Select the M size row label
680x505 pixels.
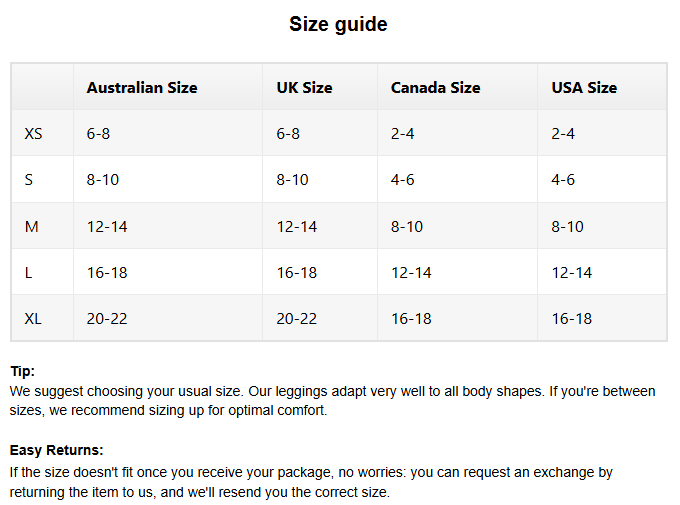click(x=32, y=227)
